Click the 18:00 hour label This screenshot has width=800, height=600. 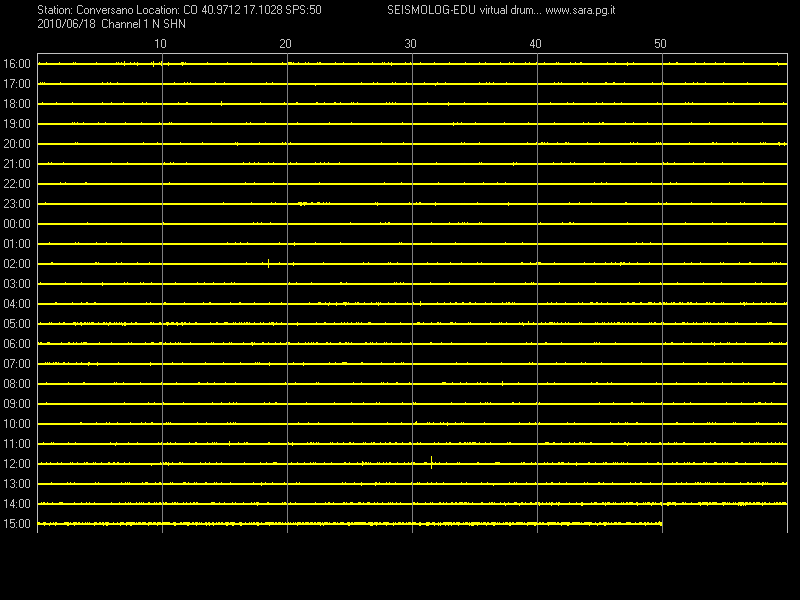tap(17, 104)
